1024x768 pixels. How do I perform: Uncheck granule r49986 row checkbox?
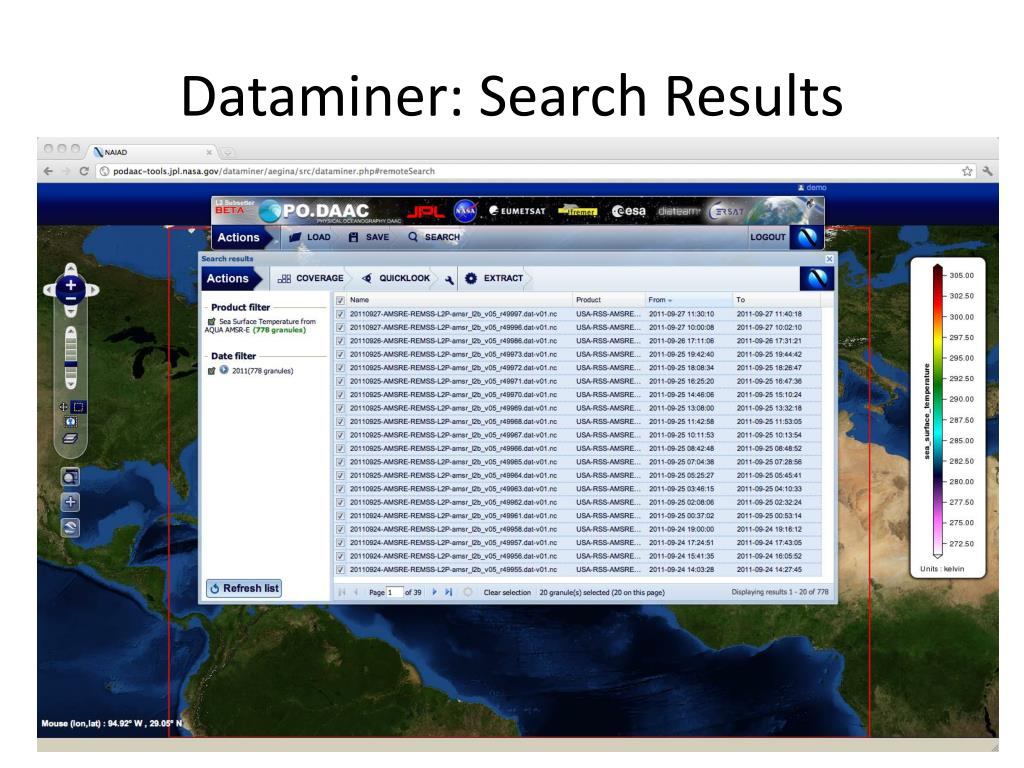coord(340,341)
